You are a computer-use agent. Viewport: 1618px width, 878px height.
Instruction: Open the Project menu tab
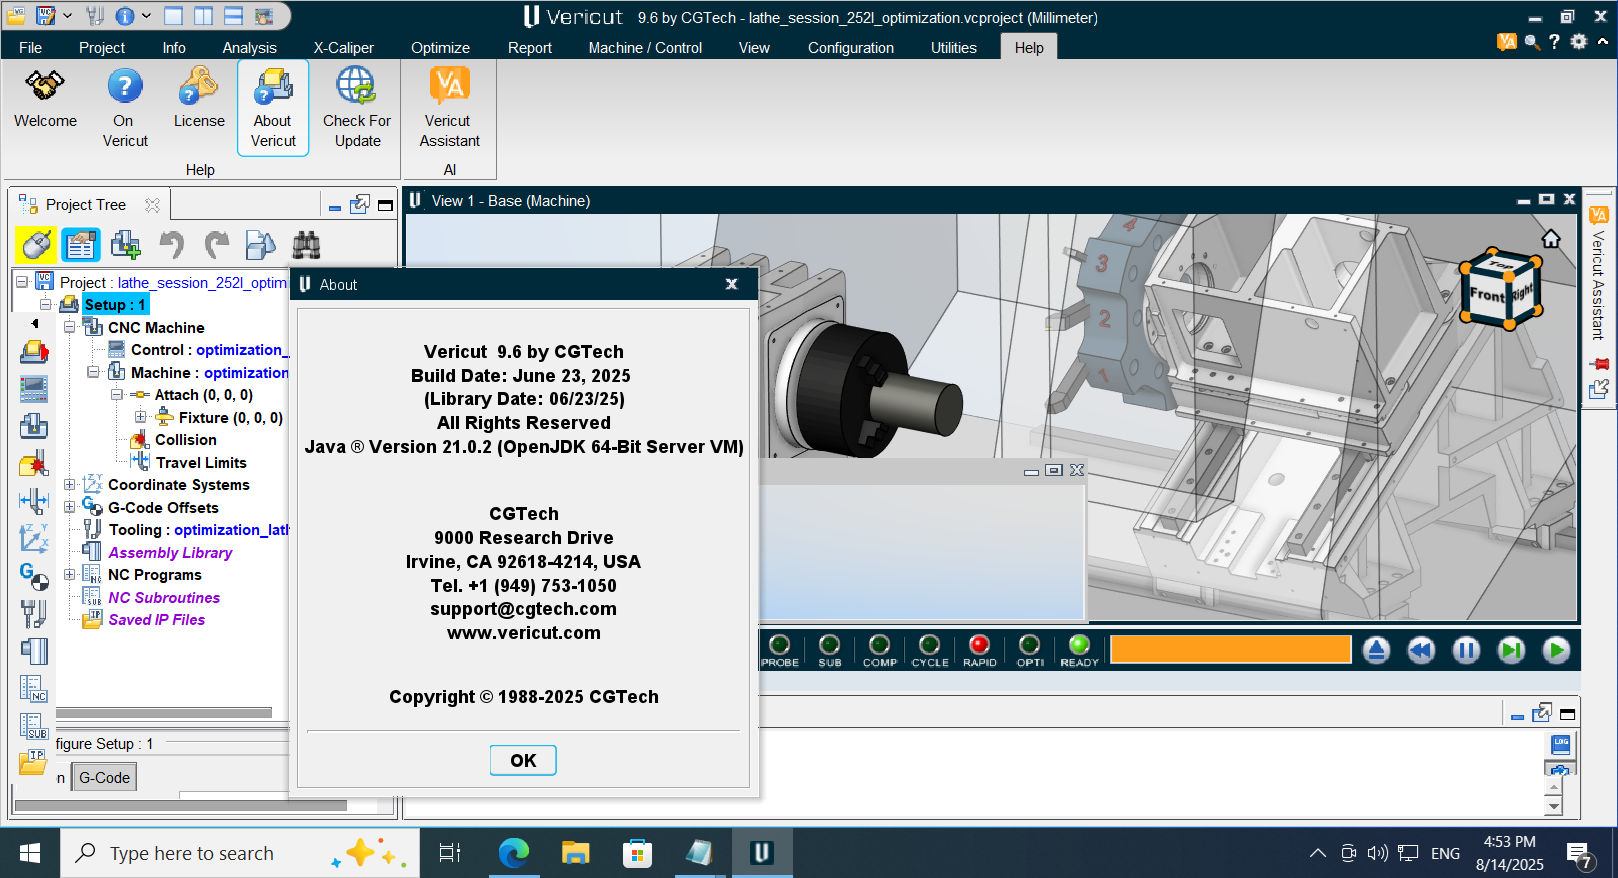click(x=102, y=47)
